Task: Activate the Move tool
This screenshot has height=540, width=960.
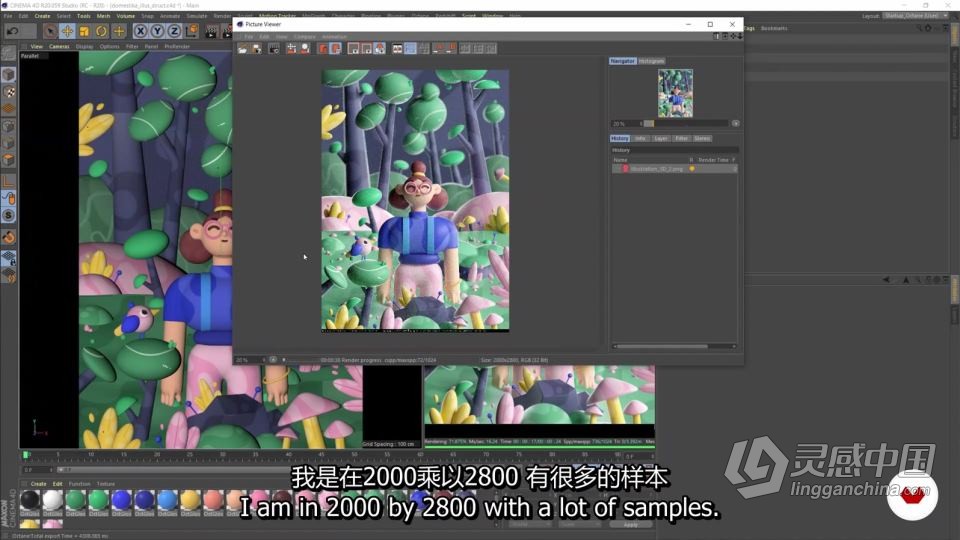Action: click(67, 31)
